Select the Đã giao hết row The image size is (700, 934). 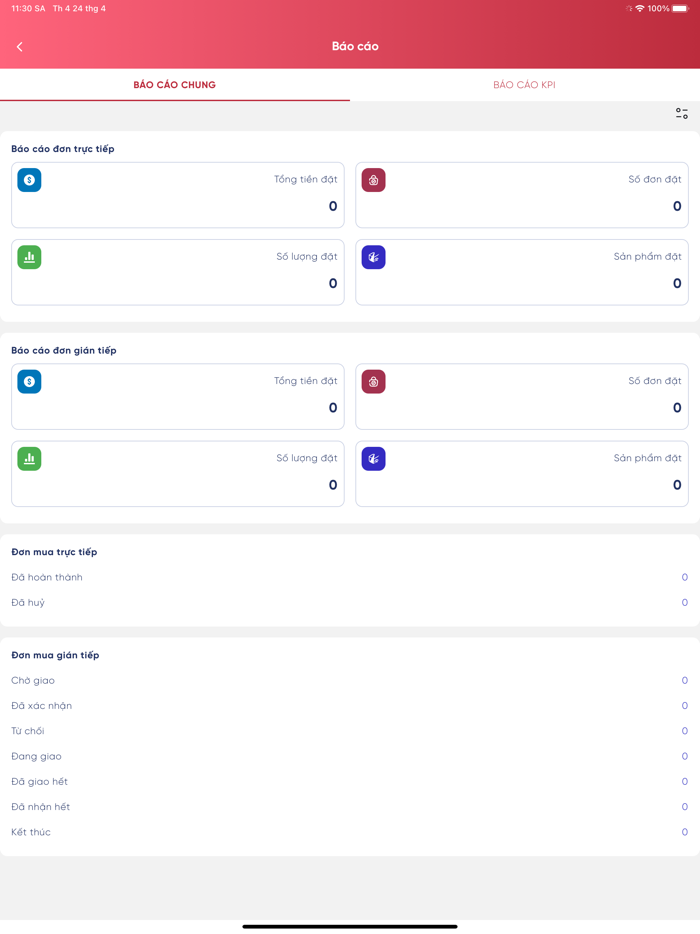pyautogui.click(x=350, y=782)
